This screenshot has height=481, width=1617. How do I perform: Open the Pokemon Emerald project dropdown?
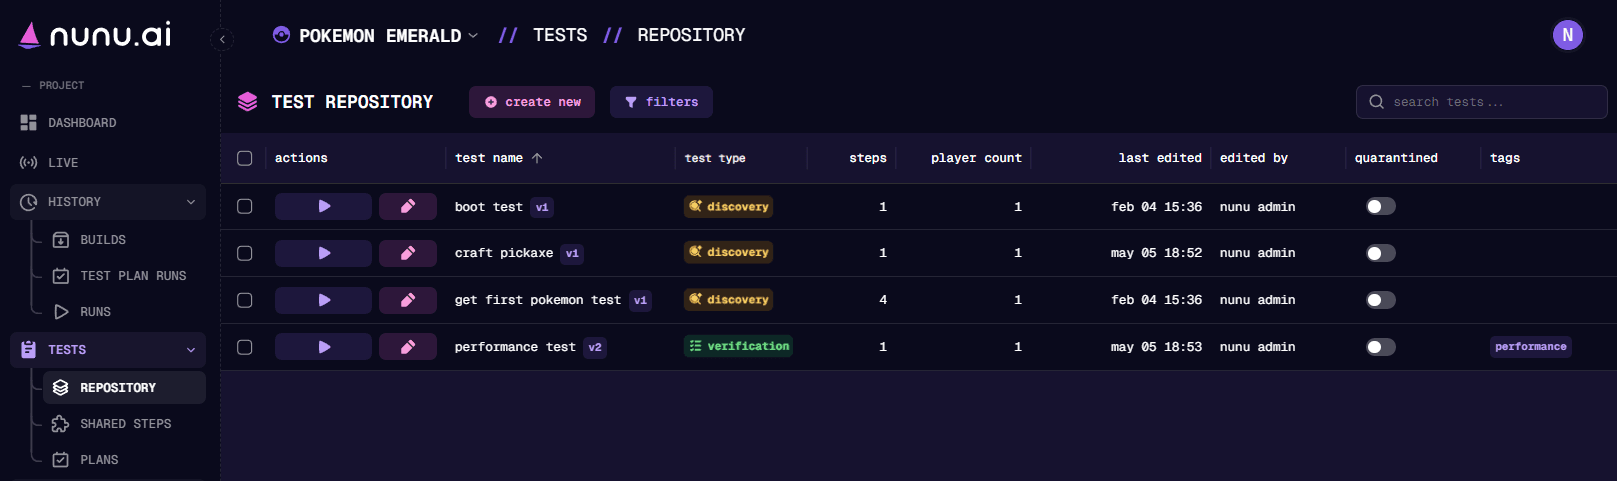[x=375, y=35]
